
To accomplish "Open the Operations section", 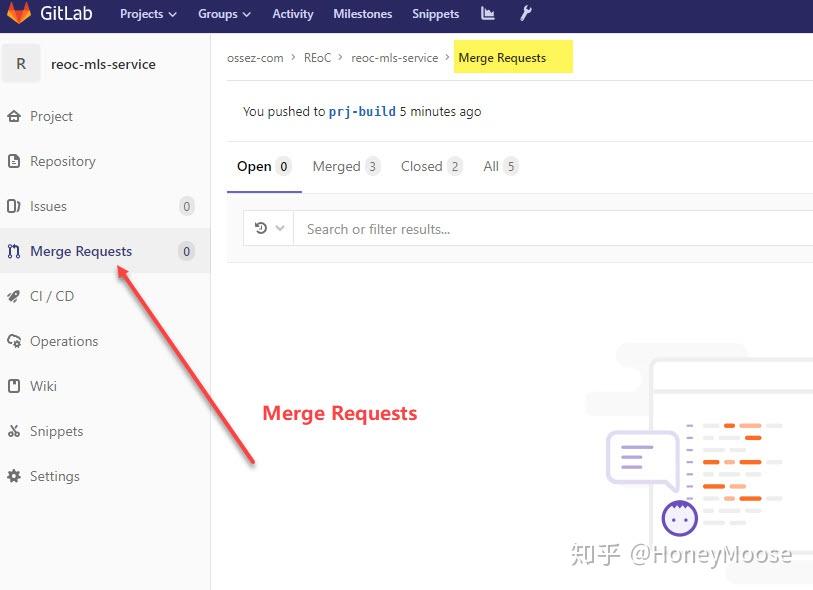I will 65,341.
